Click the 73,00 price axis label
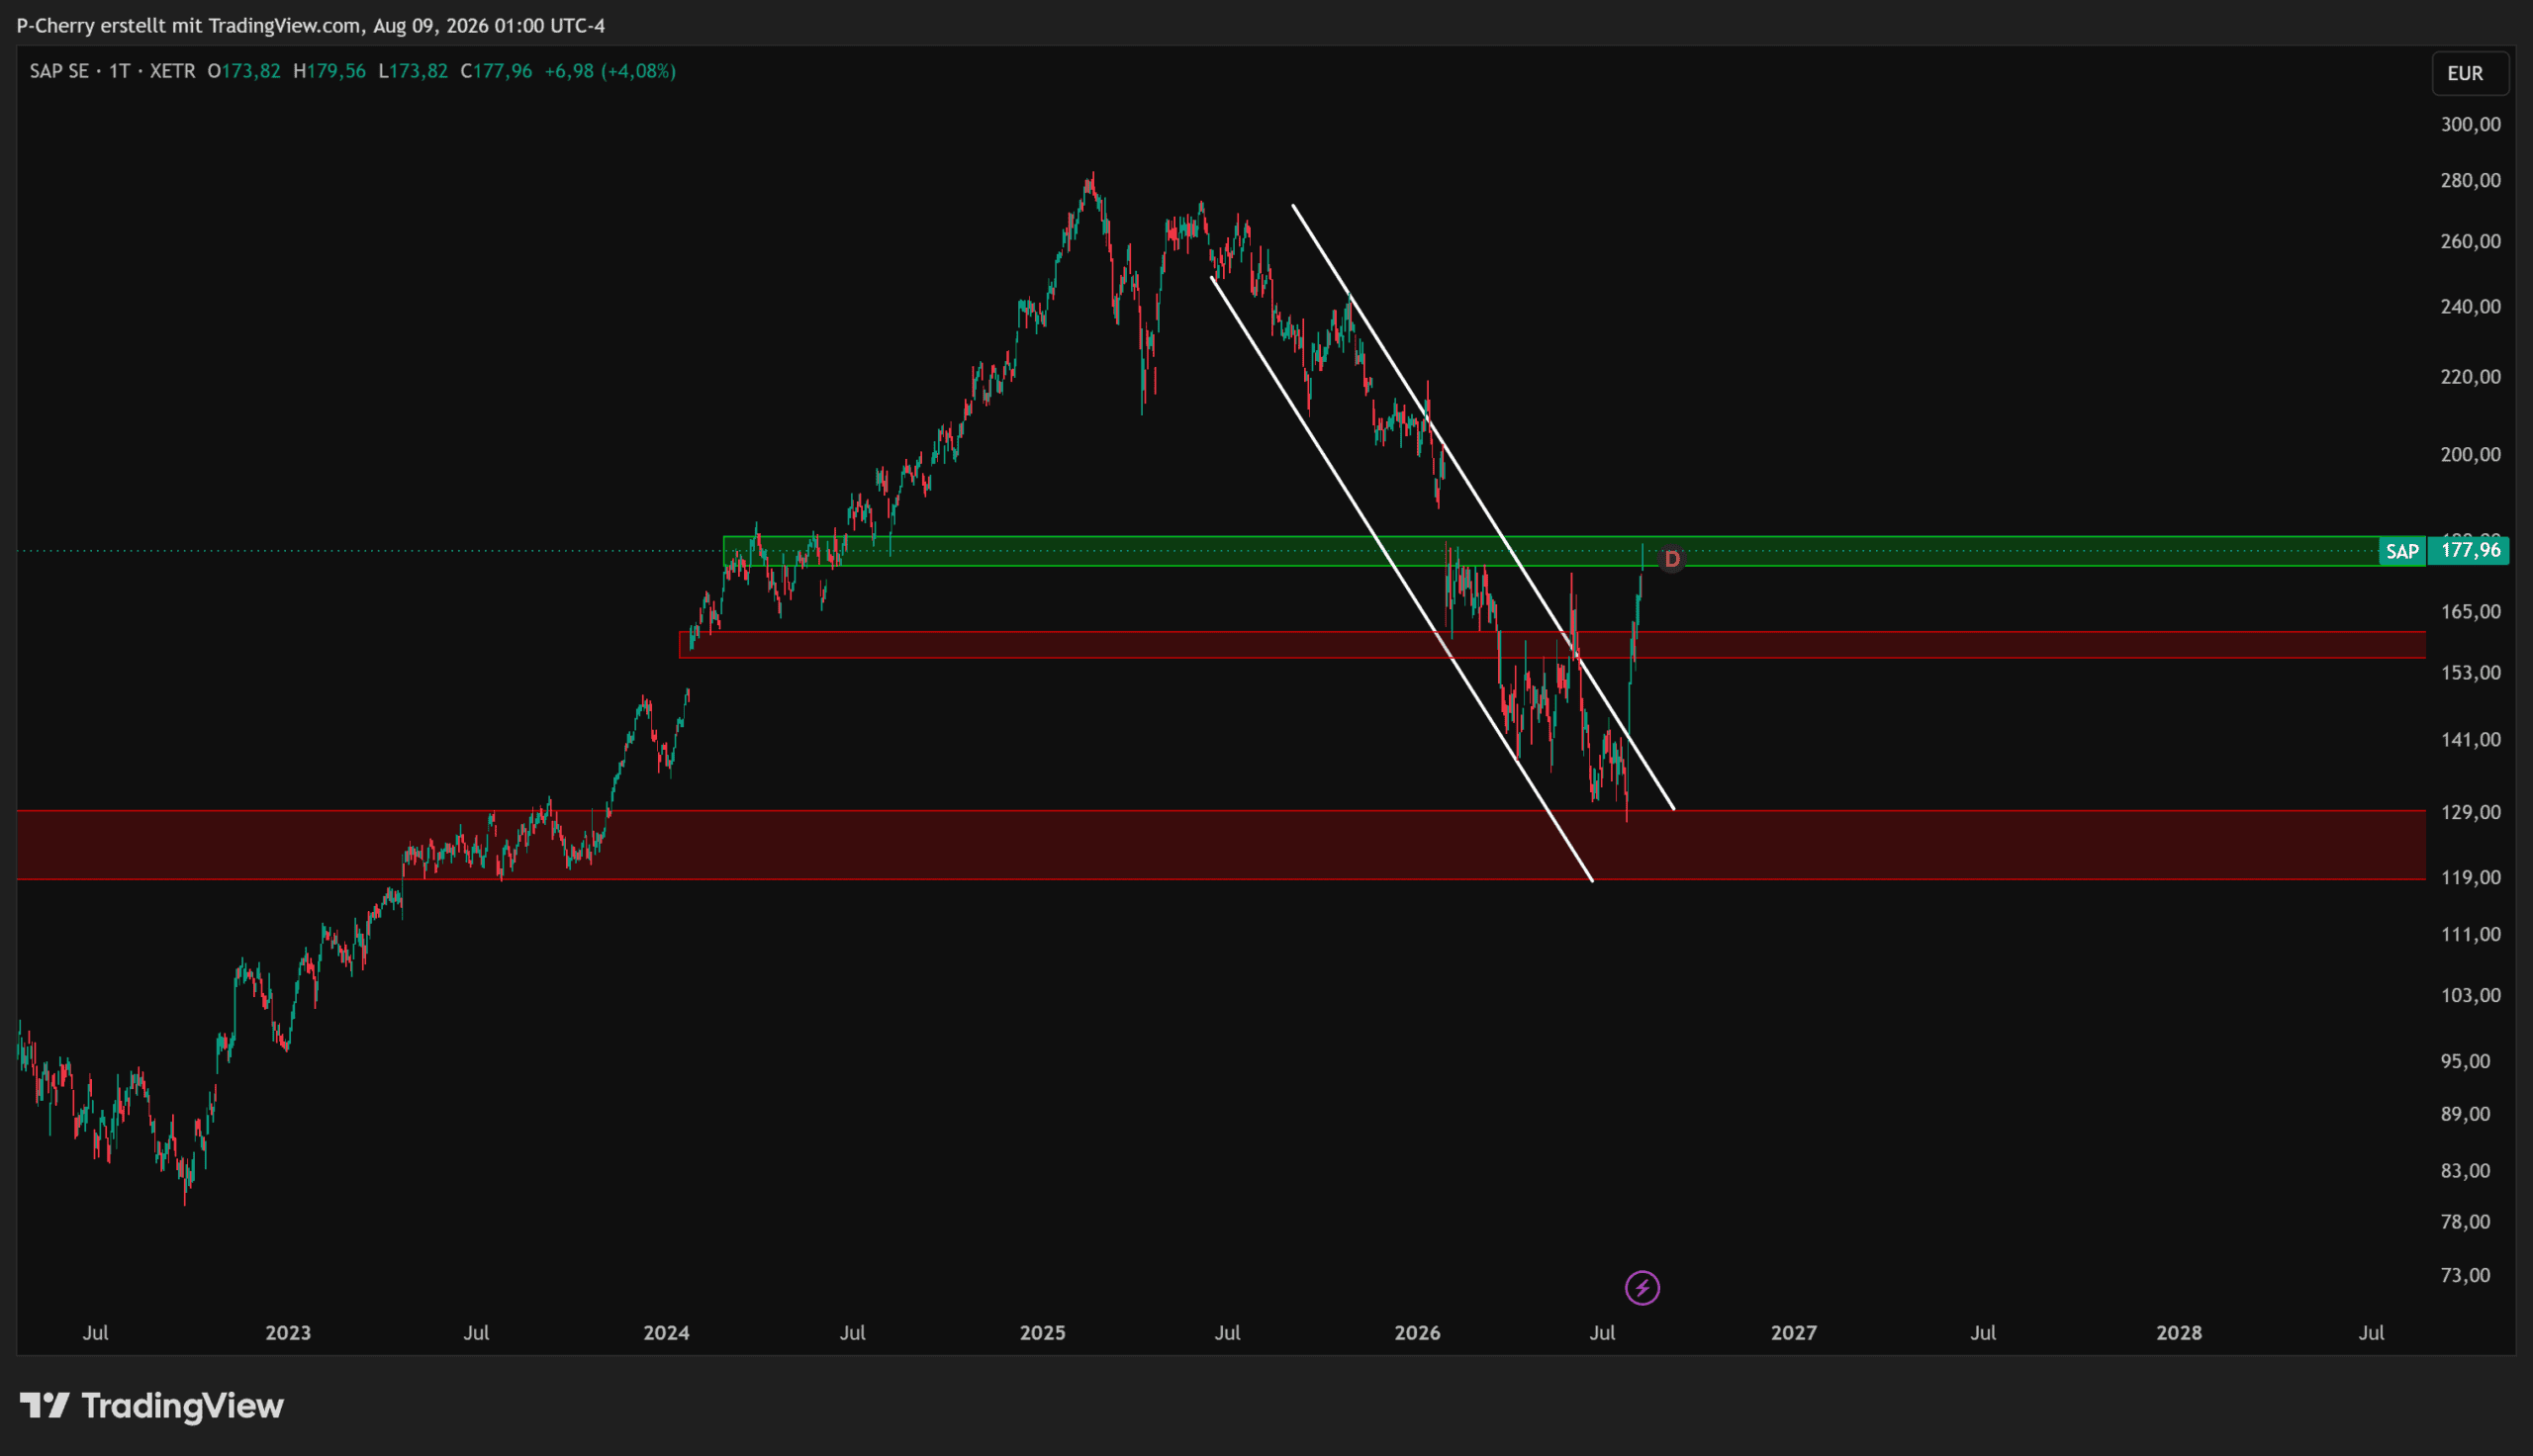The height and width of the screenshot is (1456, 2533). 2465,1275
